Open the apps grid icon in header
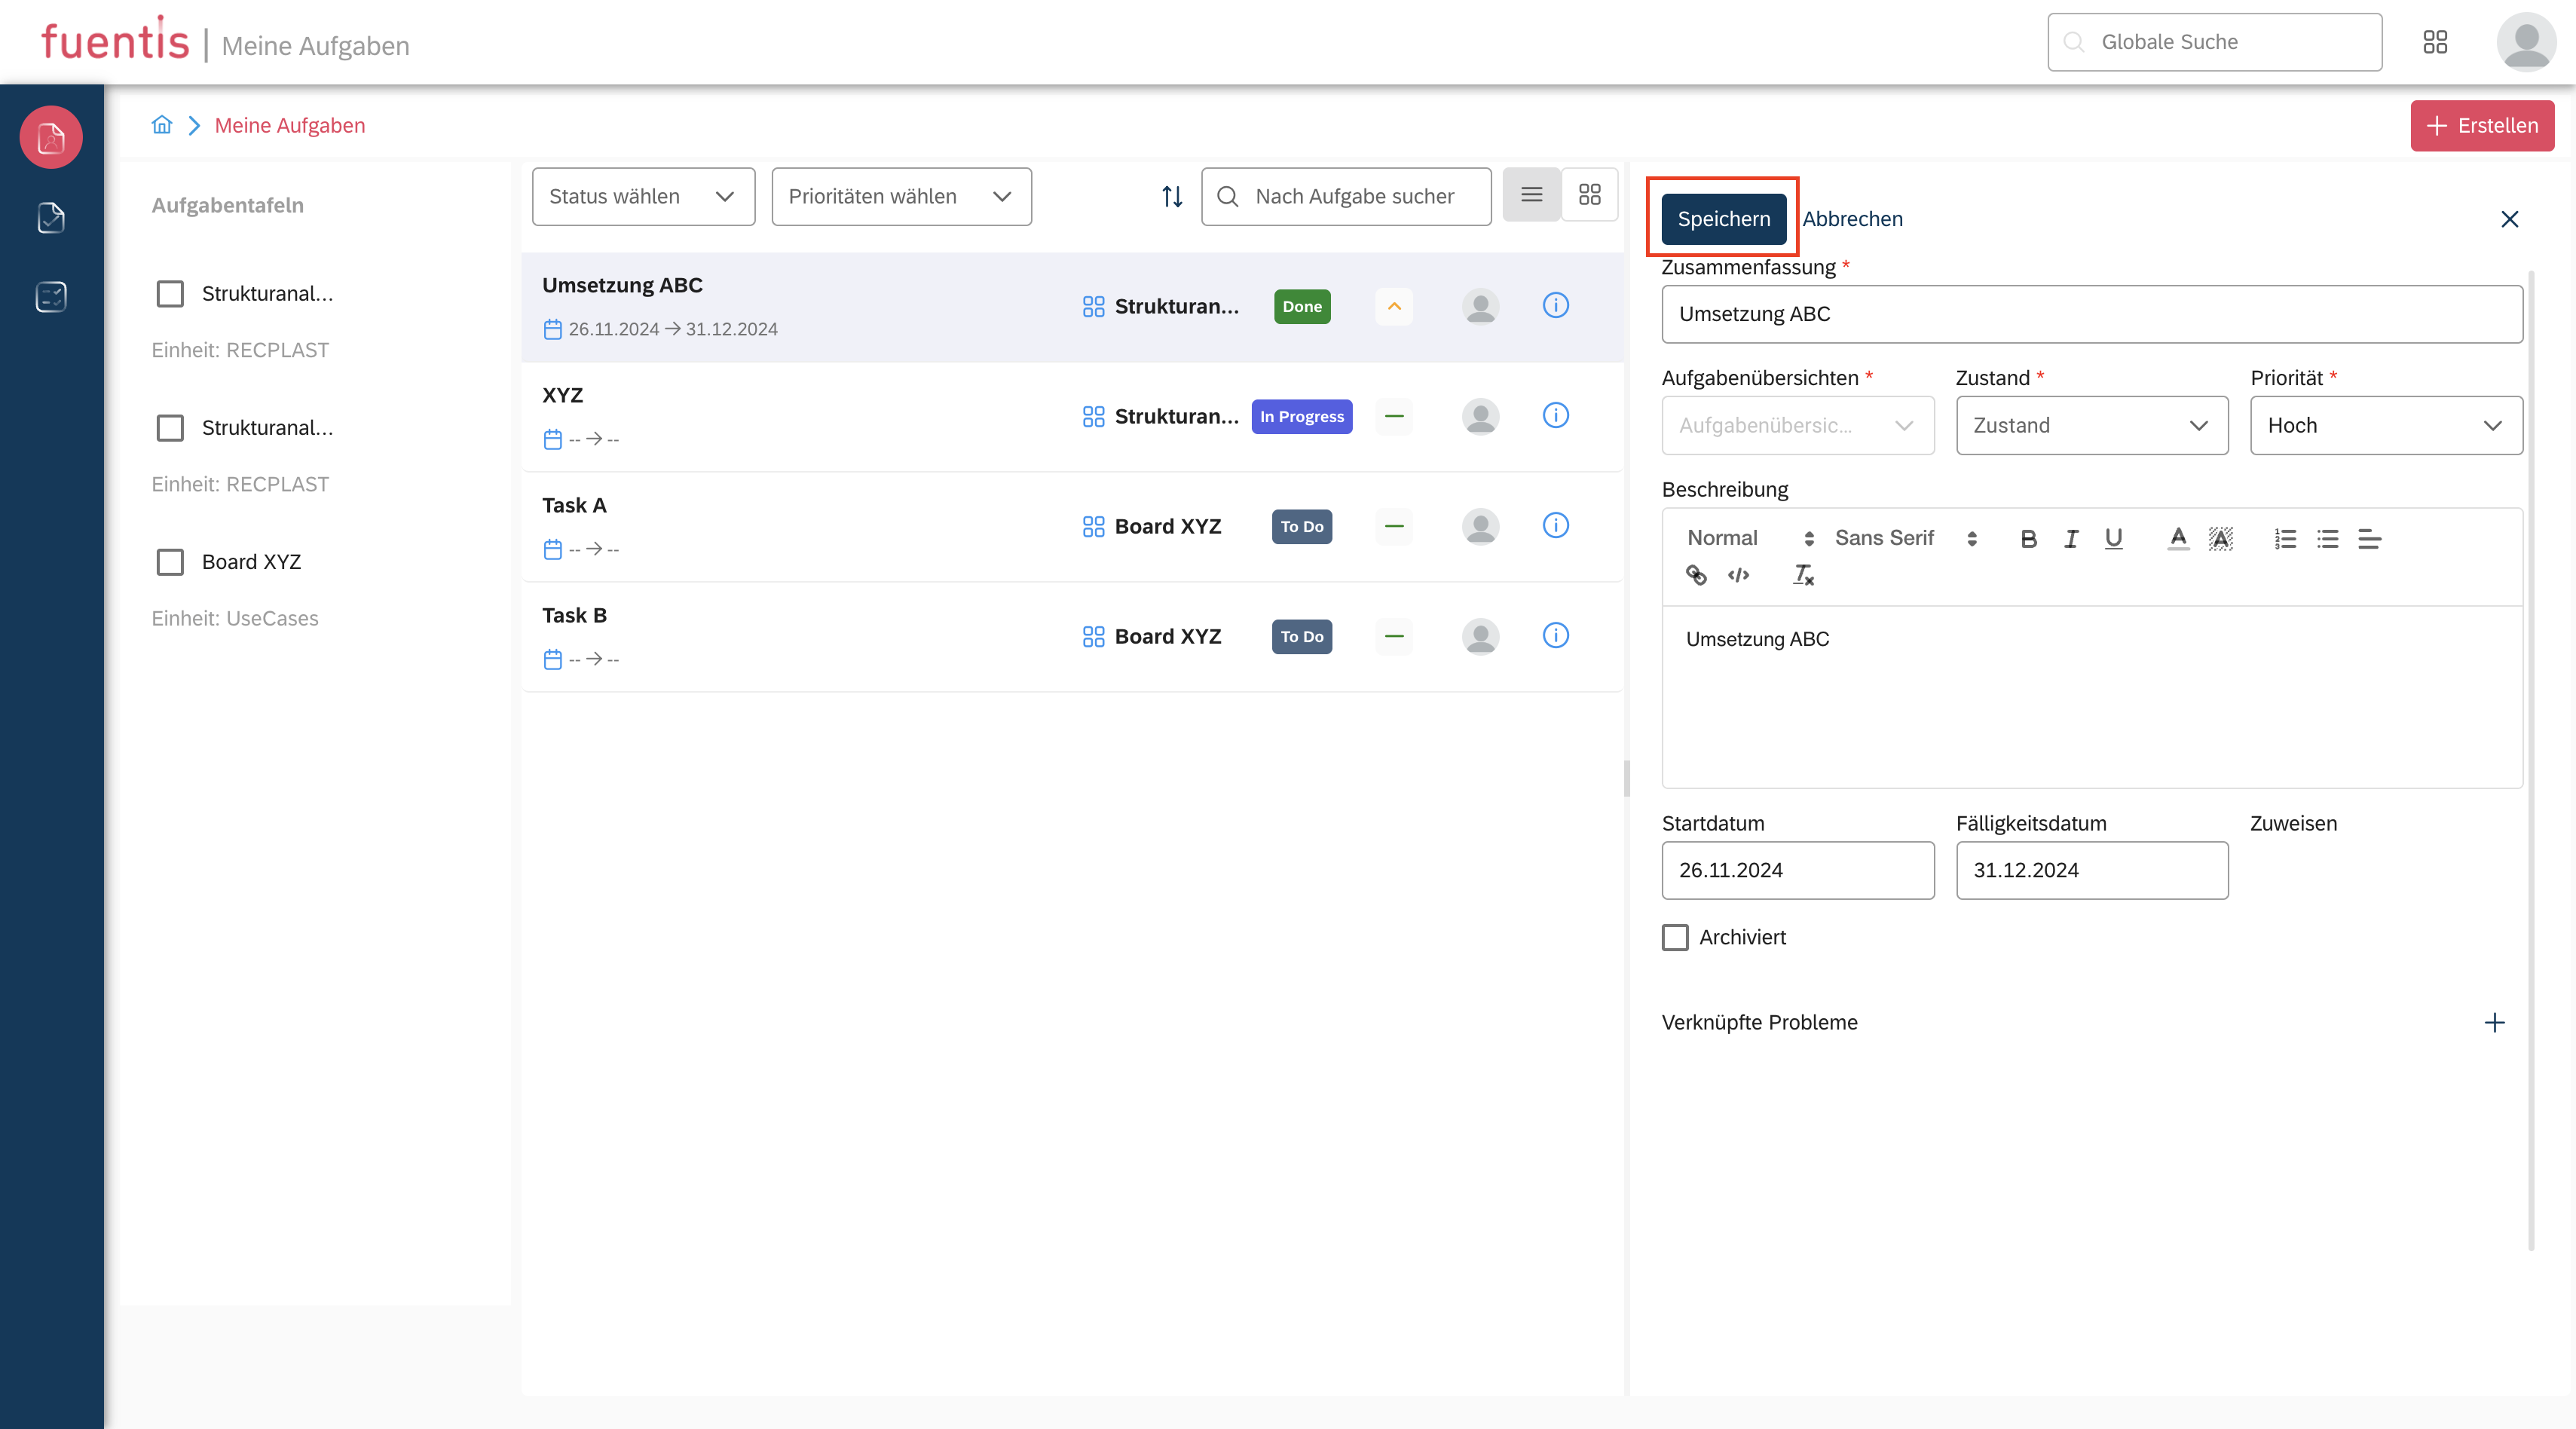This screenshot has height=1429, width=2576. tap(2435, 42)
